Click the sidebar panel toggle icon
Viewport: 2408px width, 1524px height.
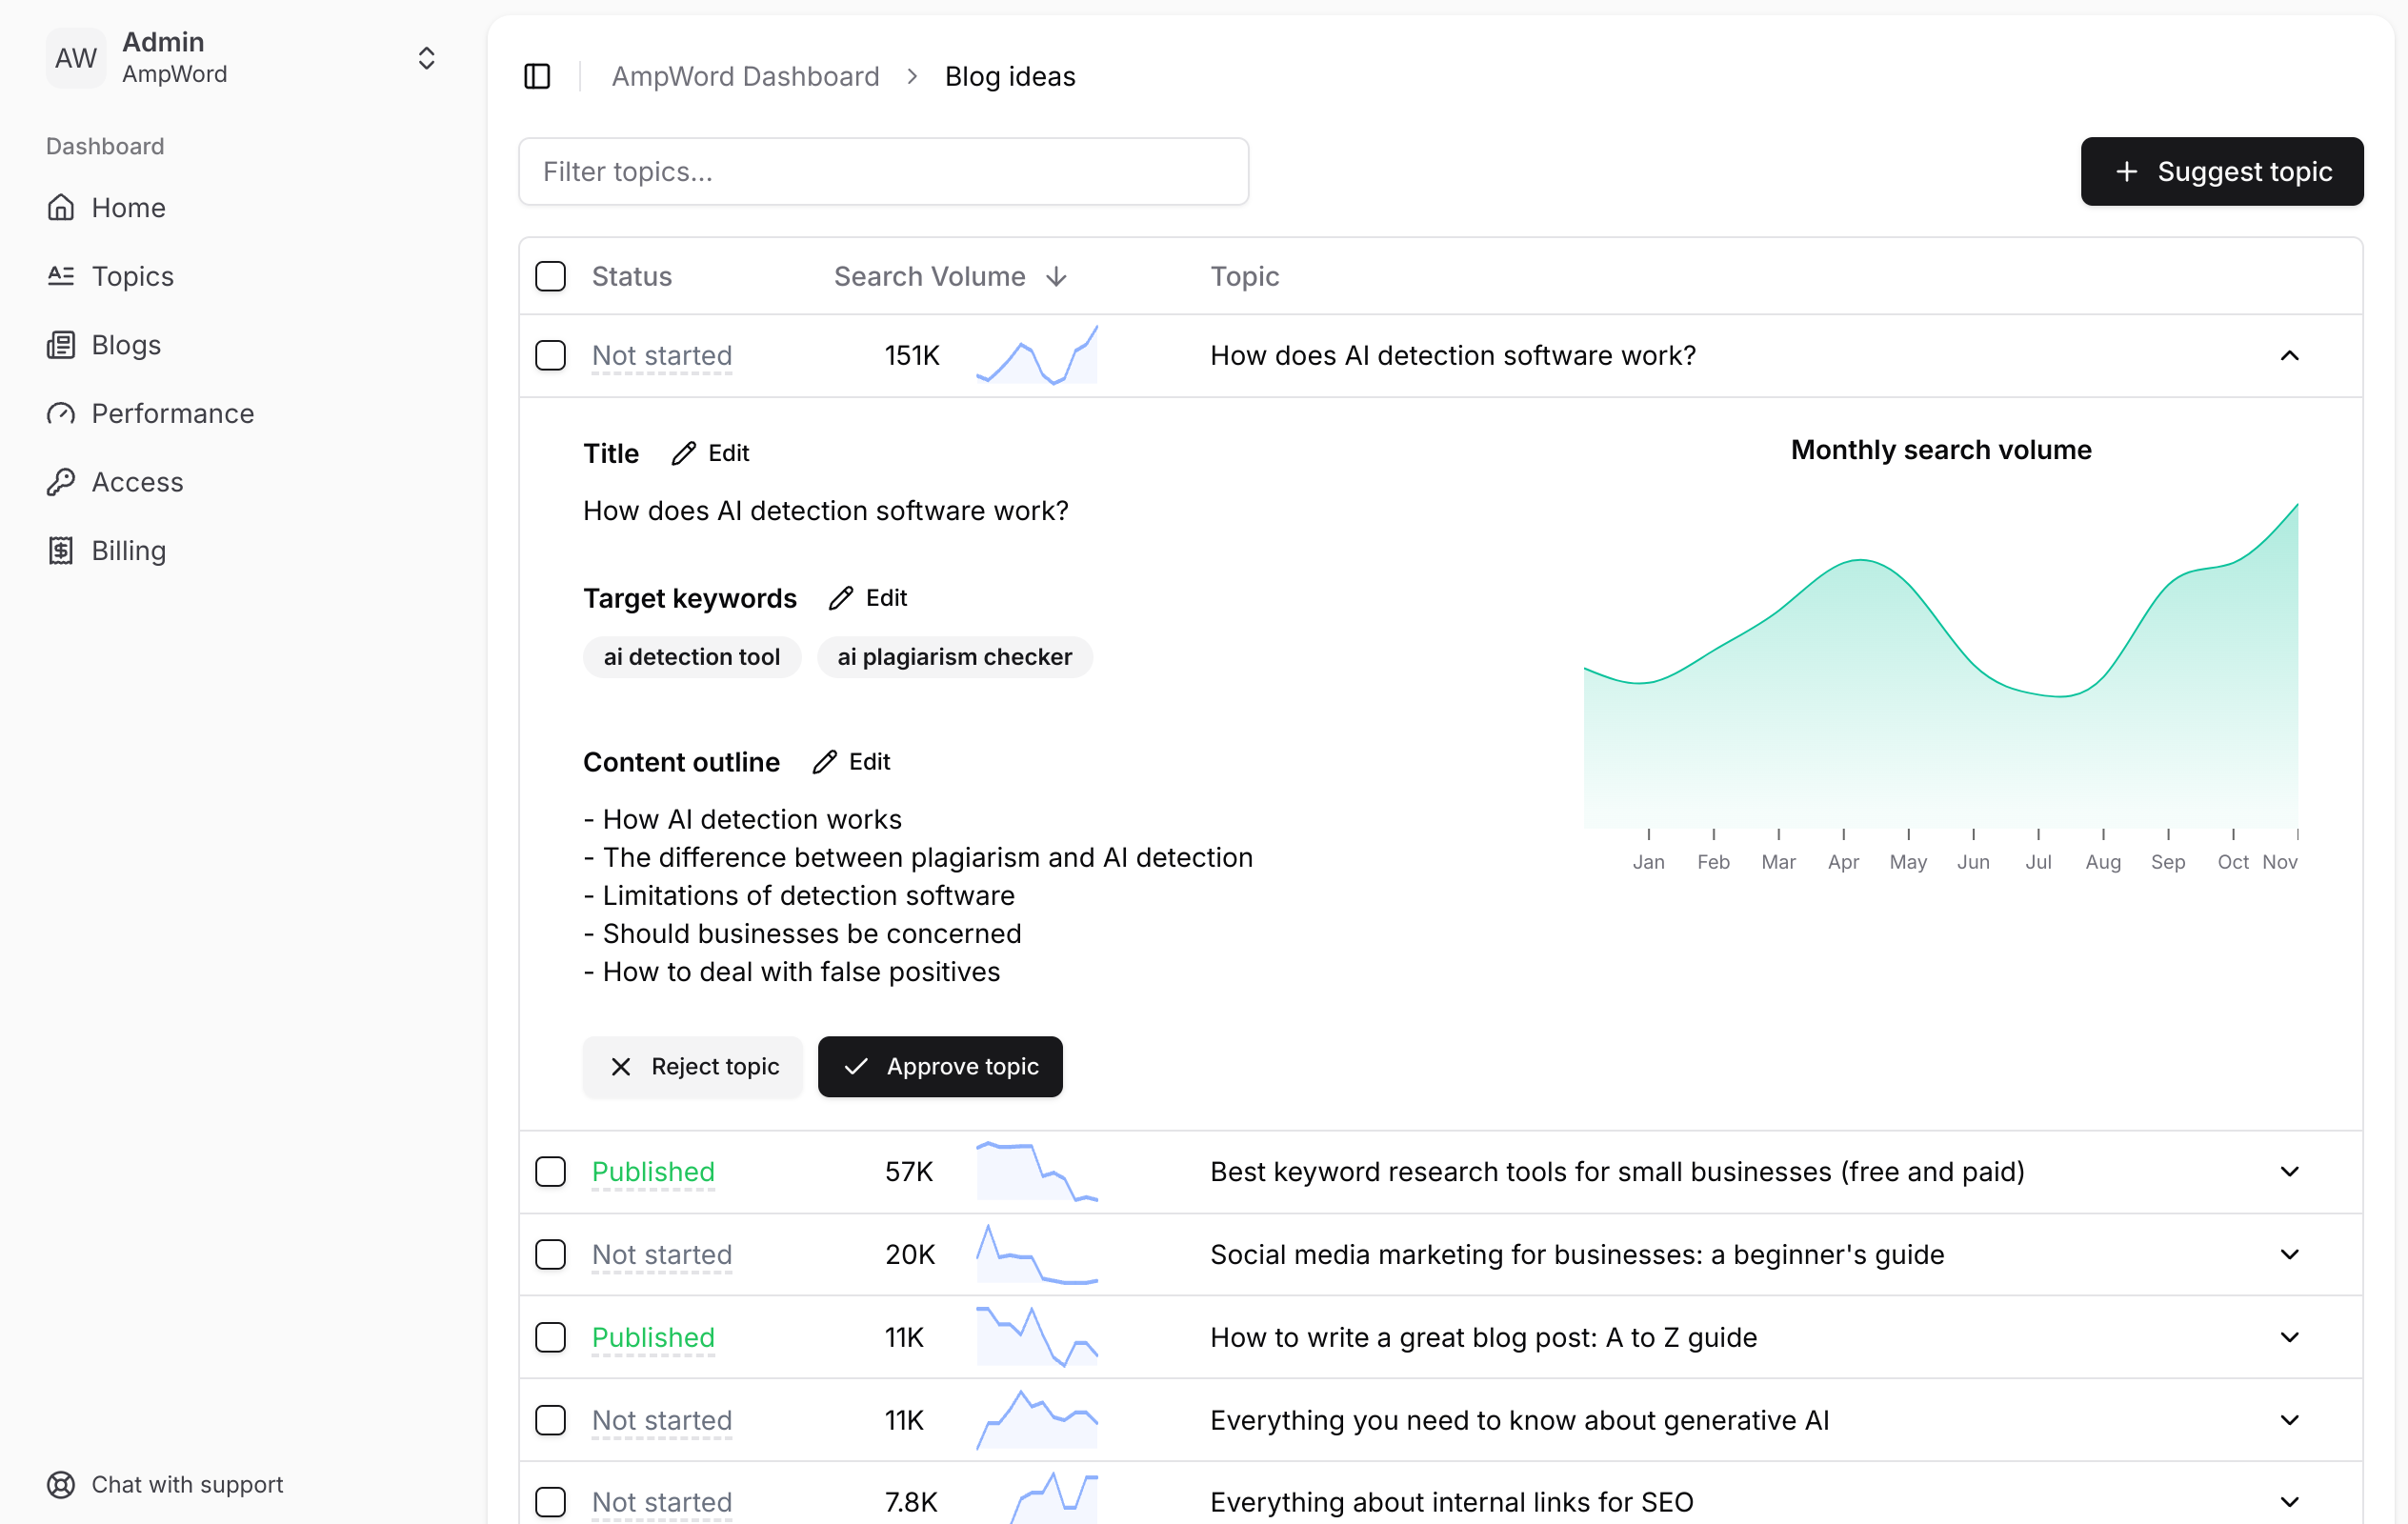tap(537, 75)
